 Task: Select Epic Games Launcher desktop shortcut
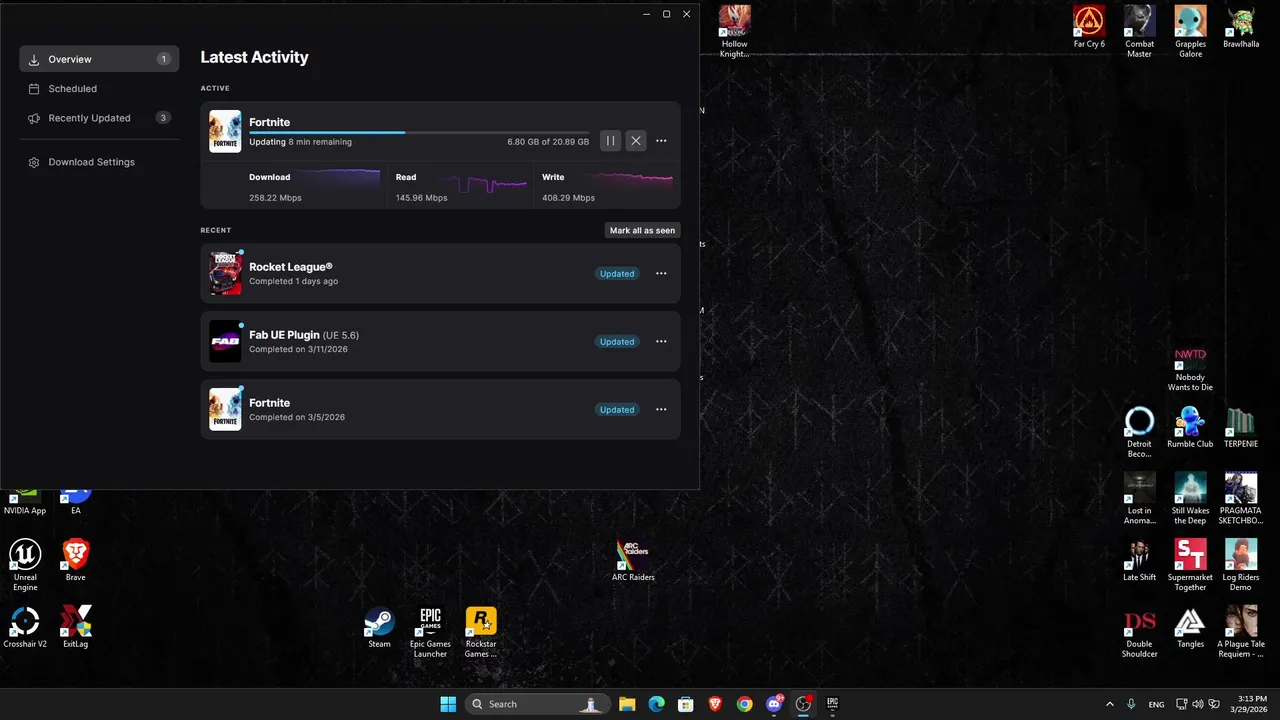[430, 632]
